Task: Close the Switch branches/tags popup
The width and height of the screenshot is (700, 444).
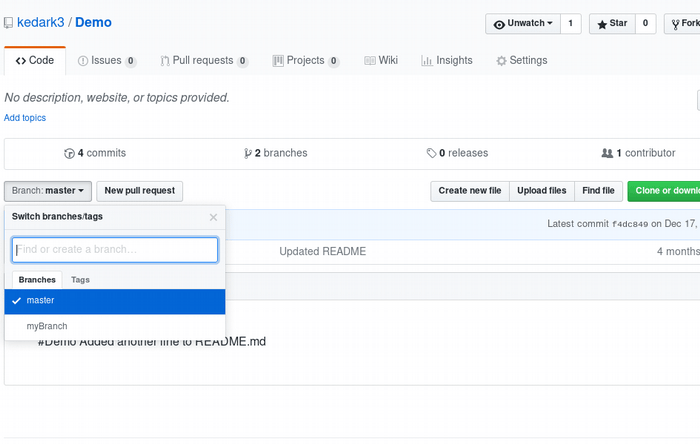Action: (x=213, y=216)
